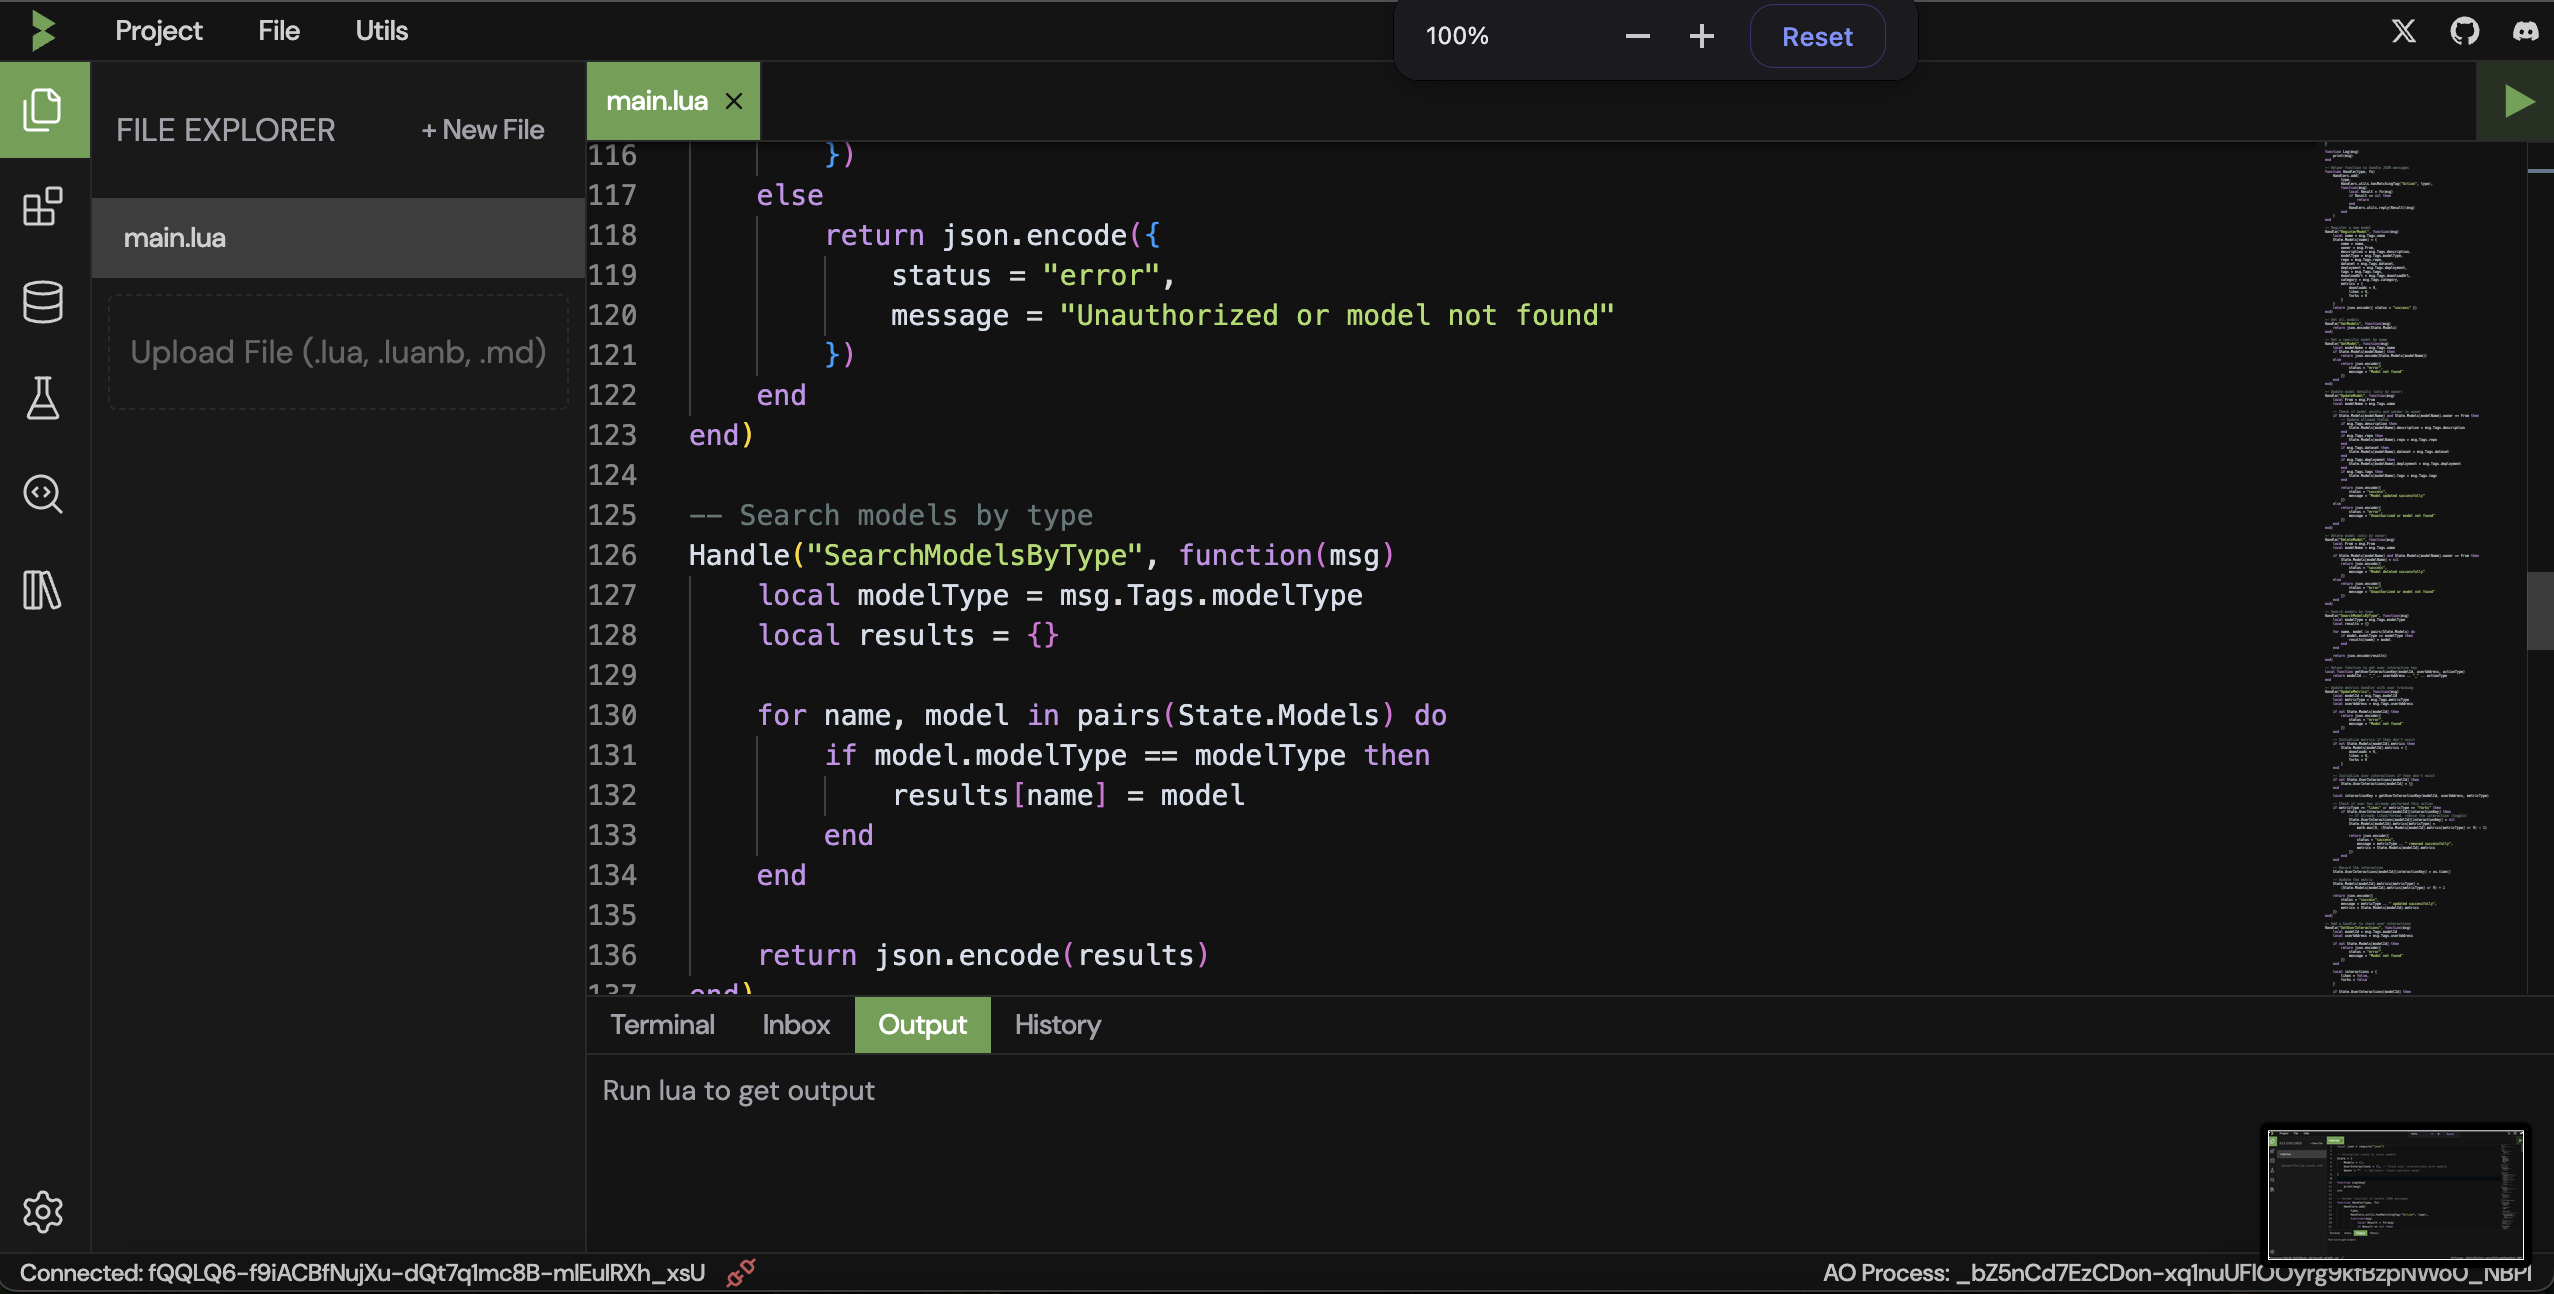Reset the zoom level
The image size is (2554, 1294).
click(1816, 37)
